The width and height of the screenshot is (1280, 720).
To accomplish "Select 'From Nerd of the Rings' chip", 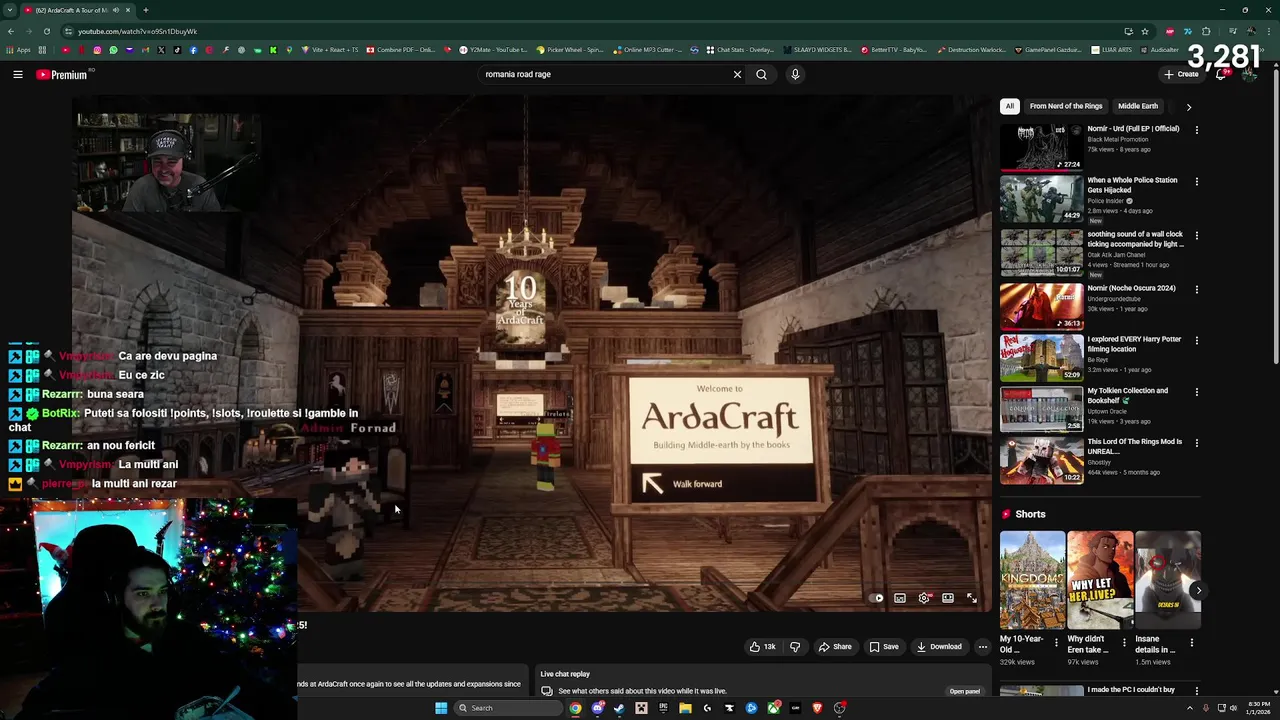I will (x=1066, y=106).
